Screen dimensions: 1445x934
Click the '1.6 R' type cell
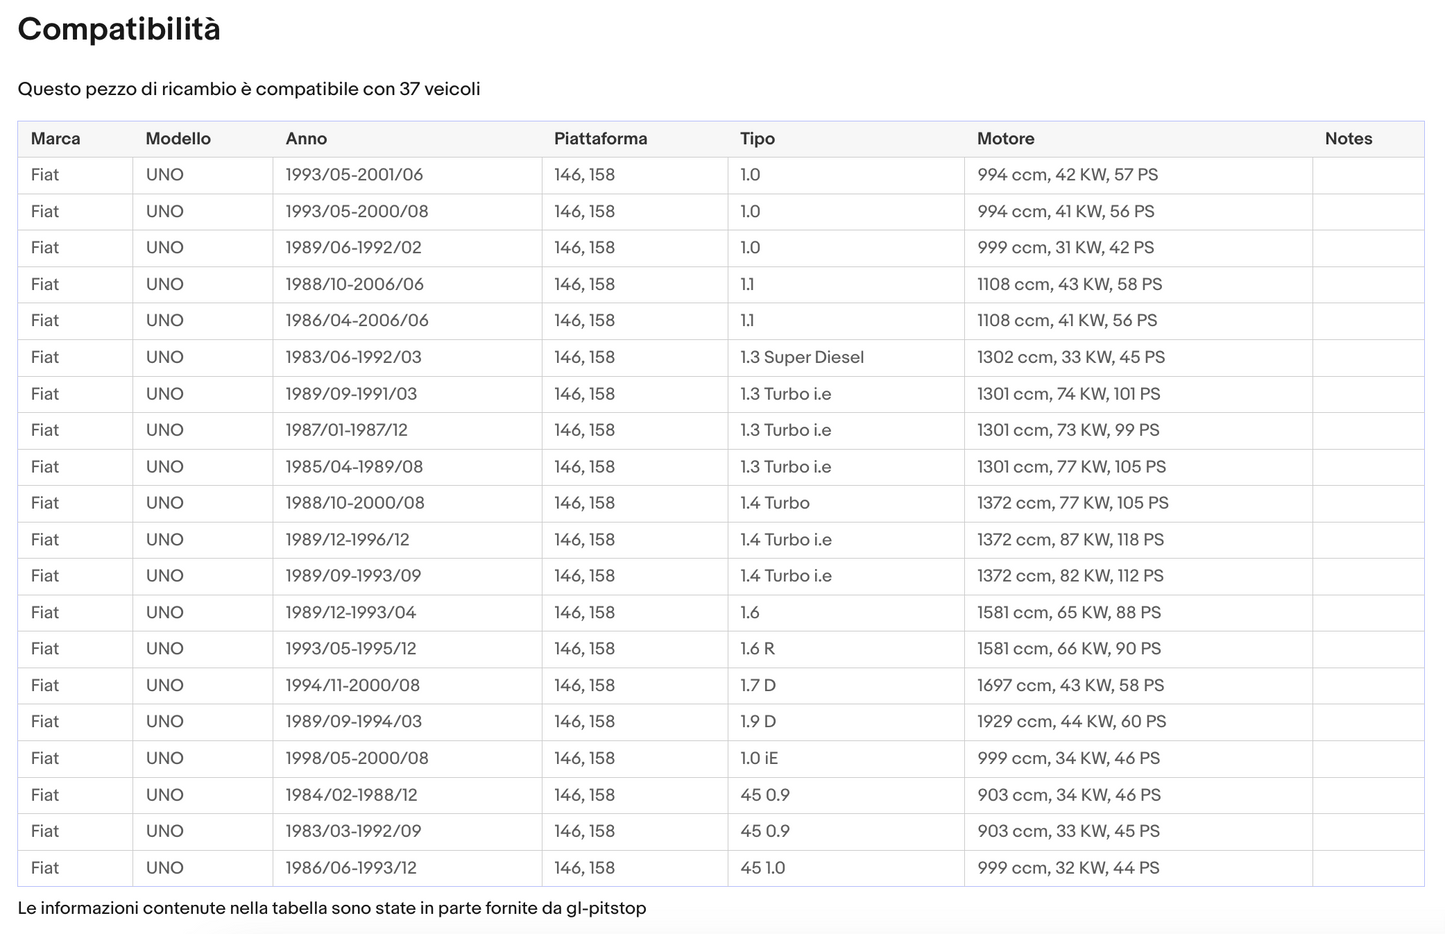click(x=757, y=649)
